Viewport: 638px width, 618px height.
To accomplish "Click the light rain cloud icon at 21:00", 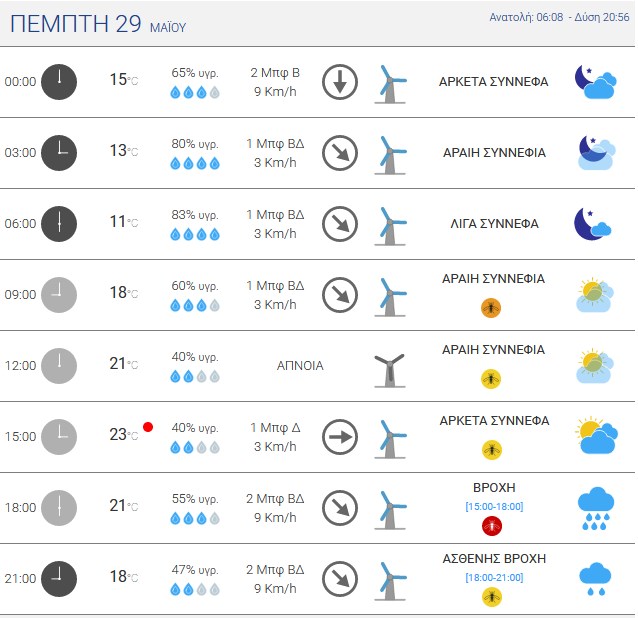I will coord(595,579).
